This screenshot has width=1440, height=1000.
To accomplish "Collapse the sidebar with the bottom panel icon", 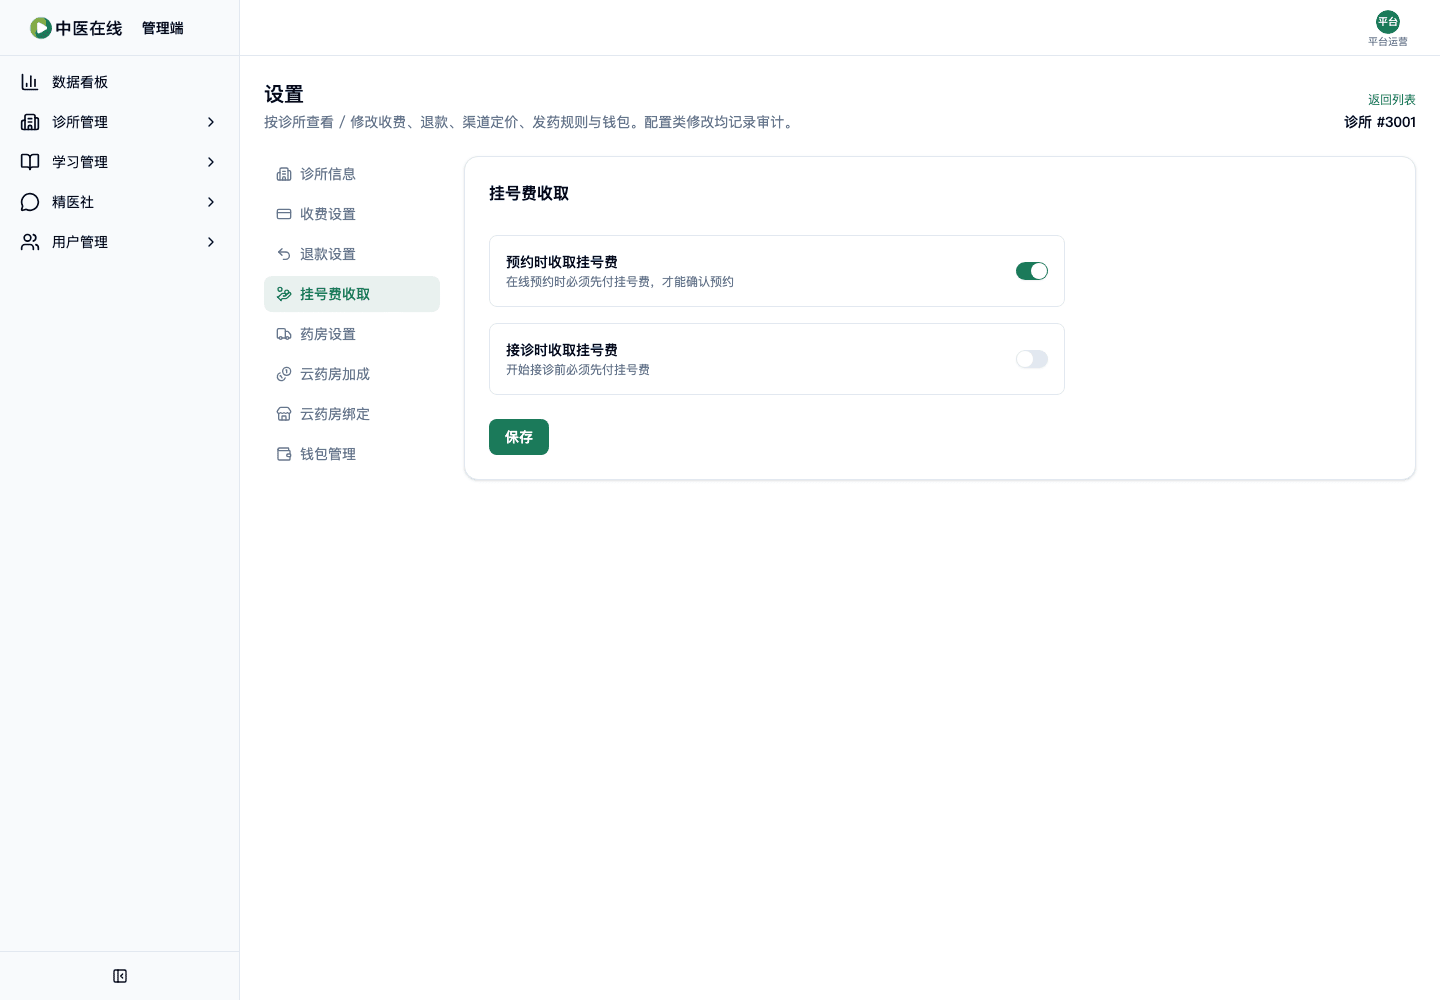I will (x=120, y=976).
